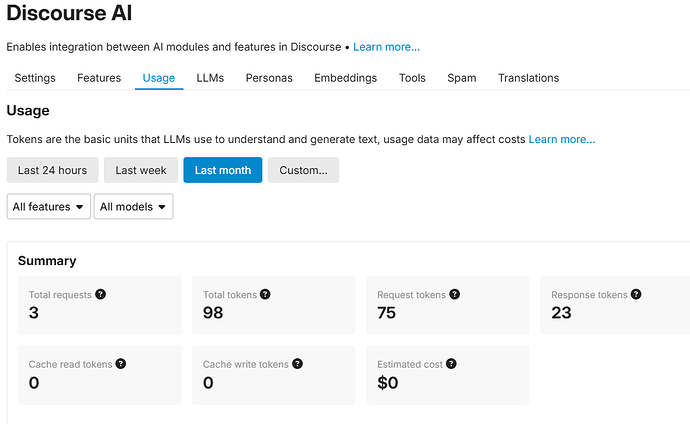
Task: Go to the LLMs tab
Action: [210, 78]
